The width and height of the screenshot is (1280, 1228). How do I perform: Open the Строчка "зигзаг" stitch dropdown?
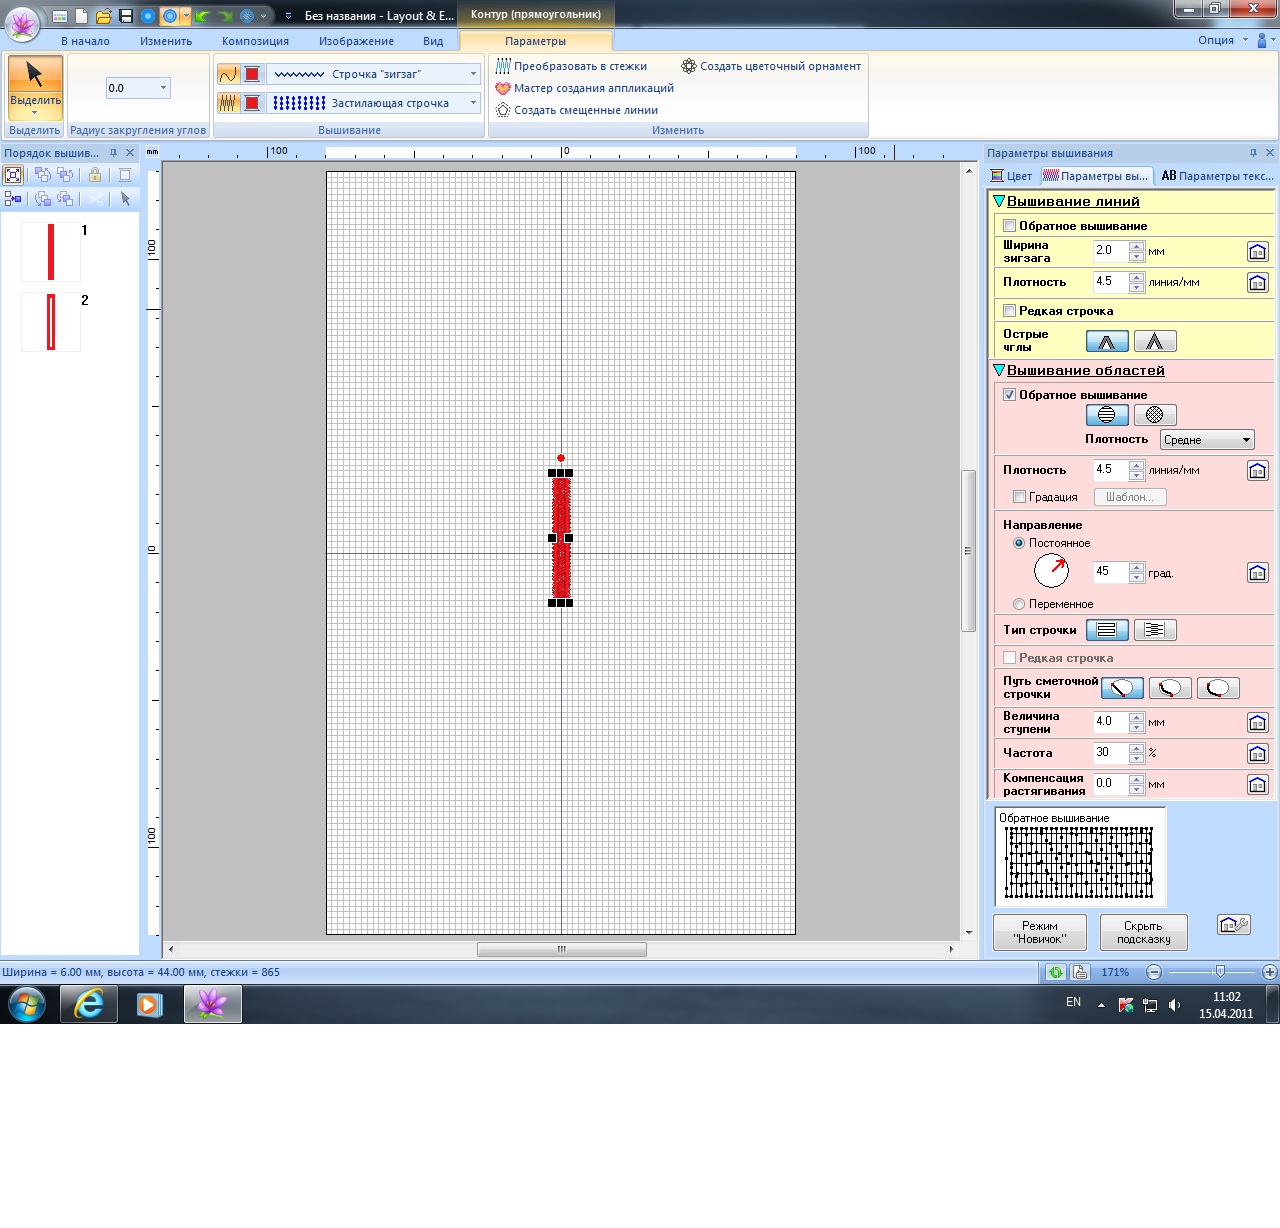tap(473, 74)
